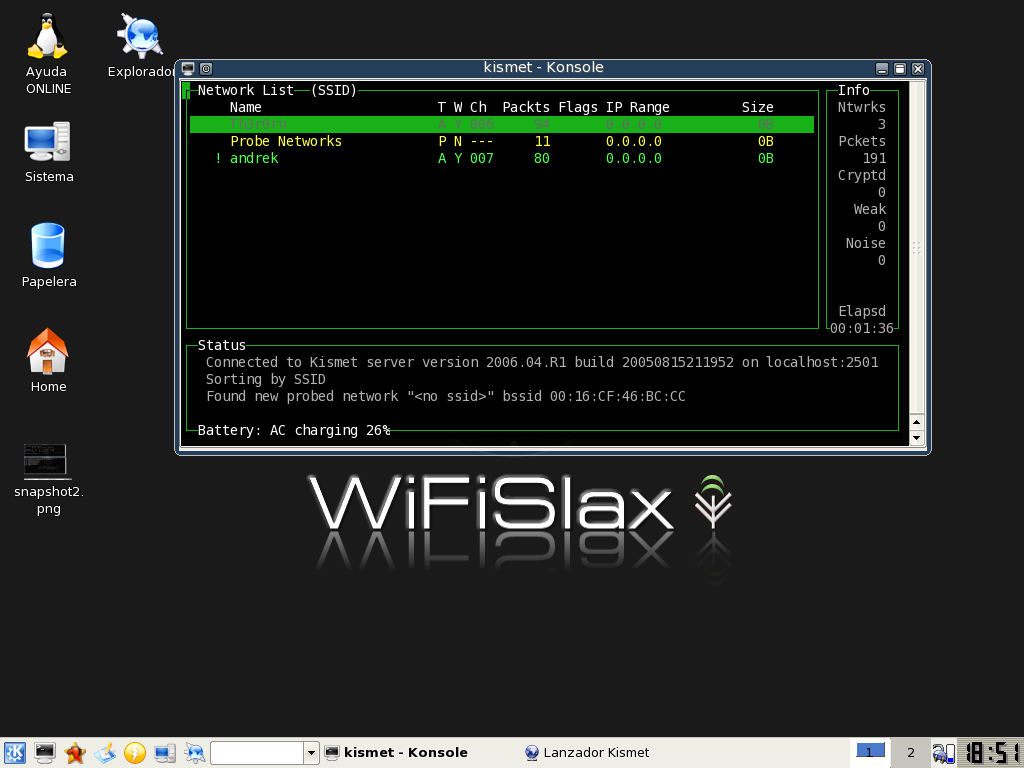Click the Konsole scrollbar down arrow
Screen dimensions: 1024x768
pos(916,438)
